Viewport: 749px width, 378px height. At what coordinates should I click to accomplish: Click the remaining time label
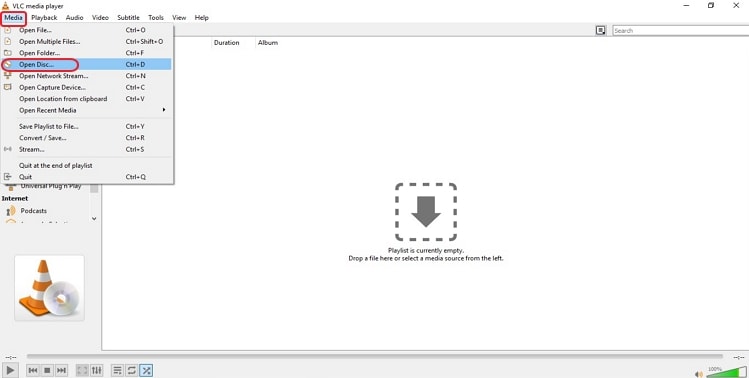pos(738,357)
